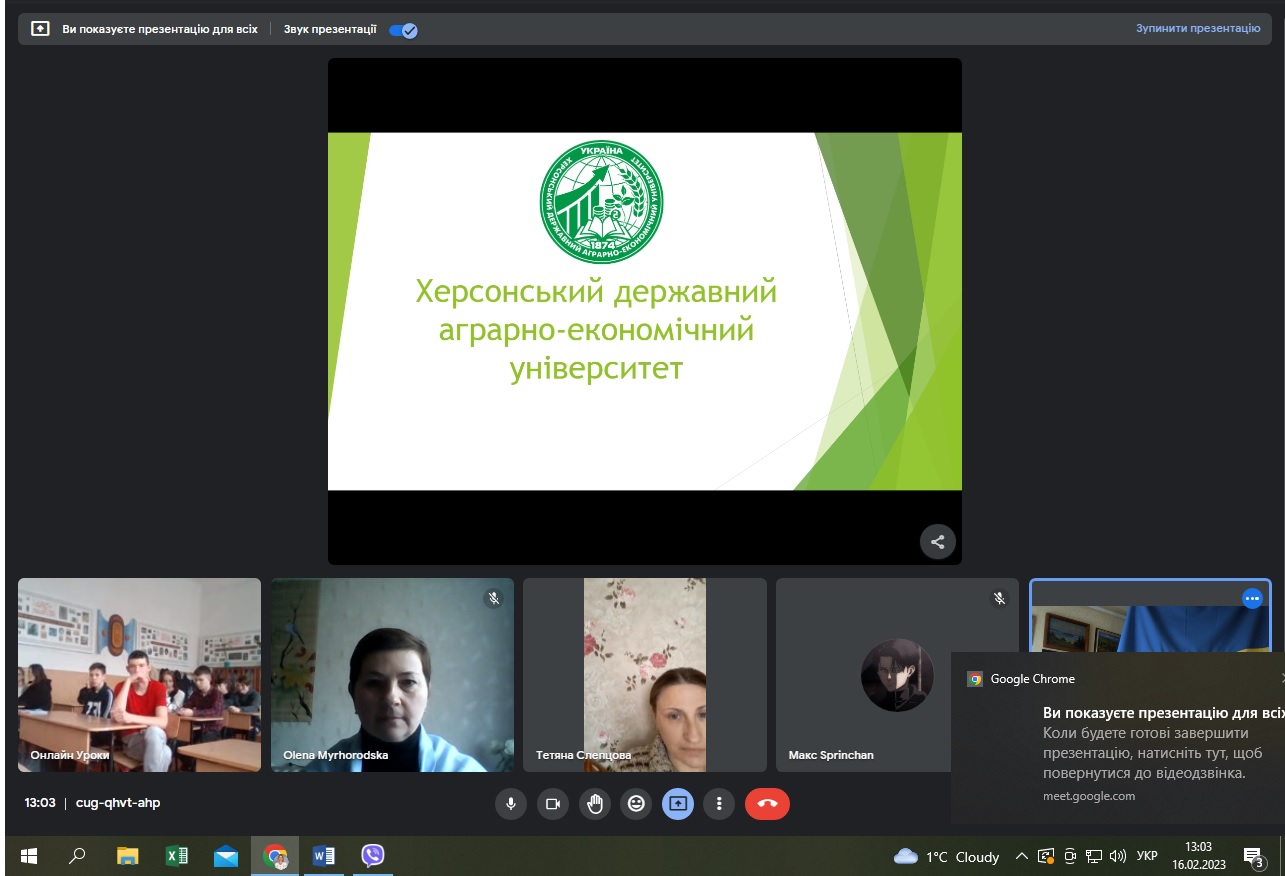Click the shared presentation slide
1285x876 pixels.
click(645, 311)
